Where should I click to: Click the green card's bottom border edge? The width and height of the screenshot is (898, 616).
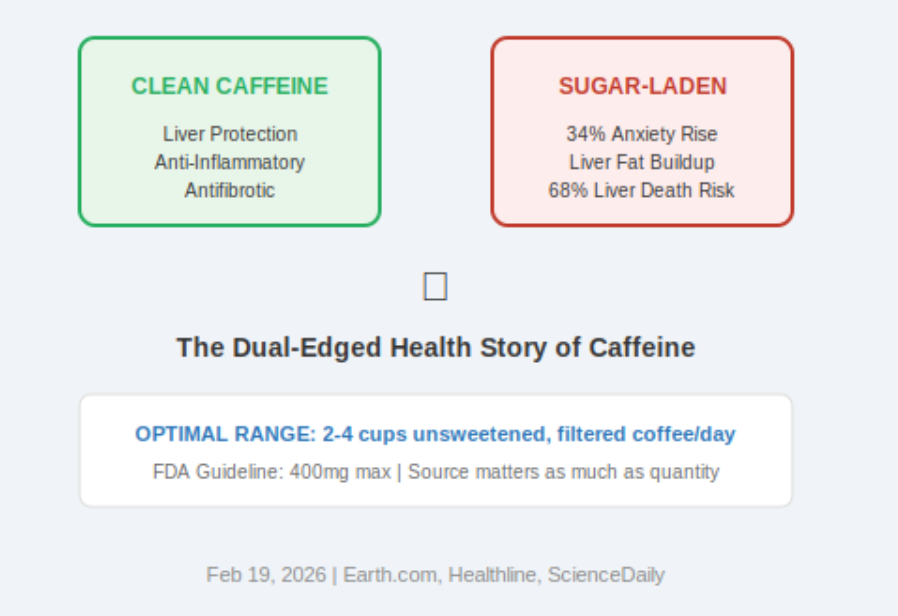click(x=229, y=225)
